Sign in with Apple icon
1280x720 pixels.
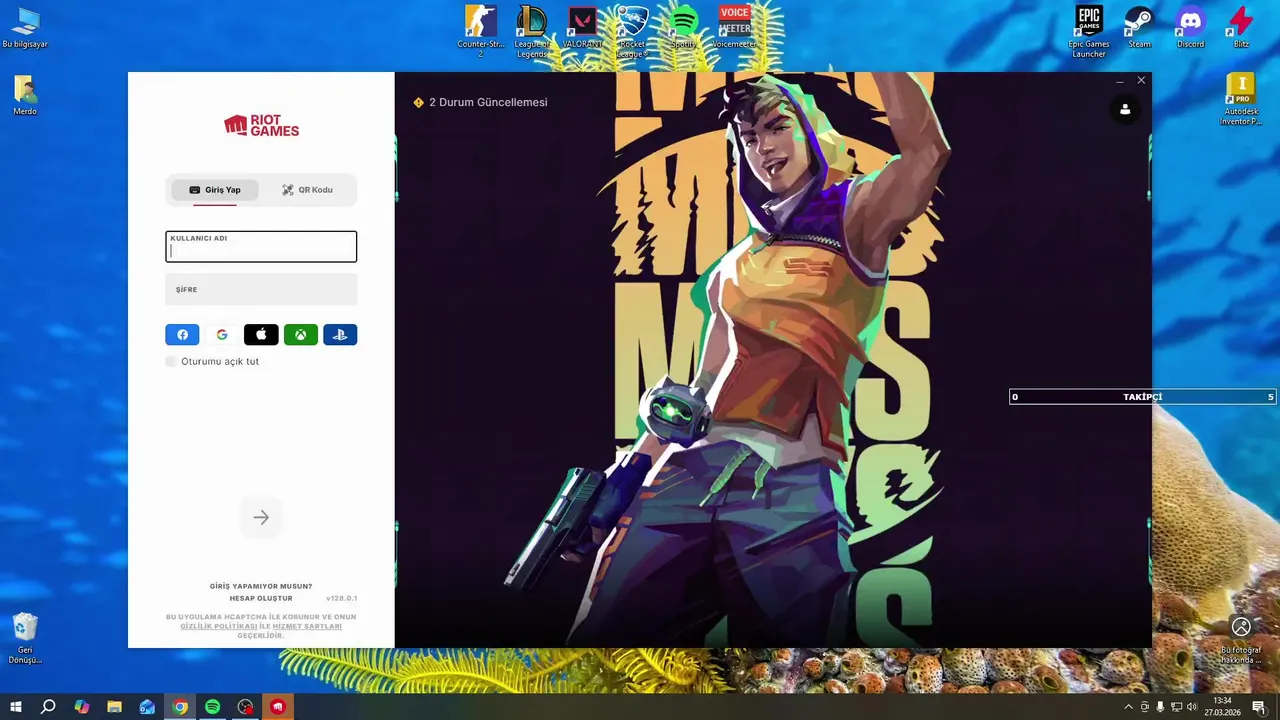pyautogui.click(x=261, y=335)
